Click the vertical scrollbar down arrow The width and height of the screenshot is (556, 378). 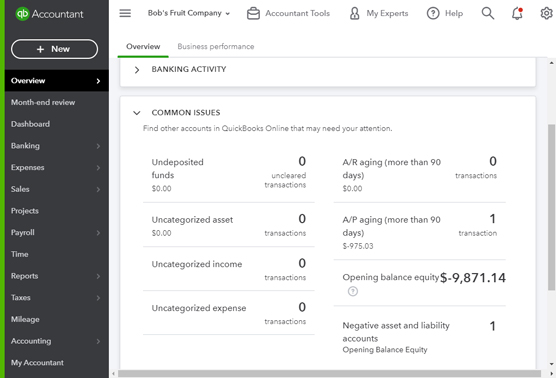coord(551,364)
